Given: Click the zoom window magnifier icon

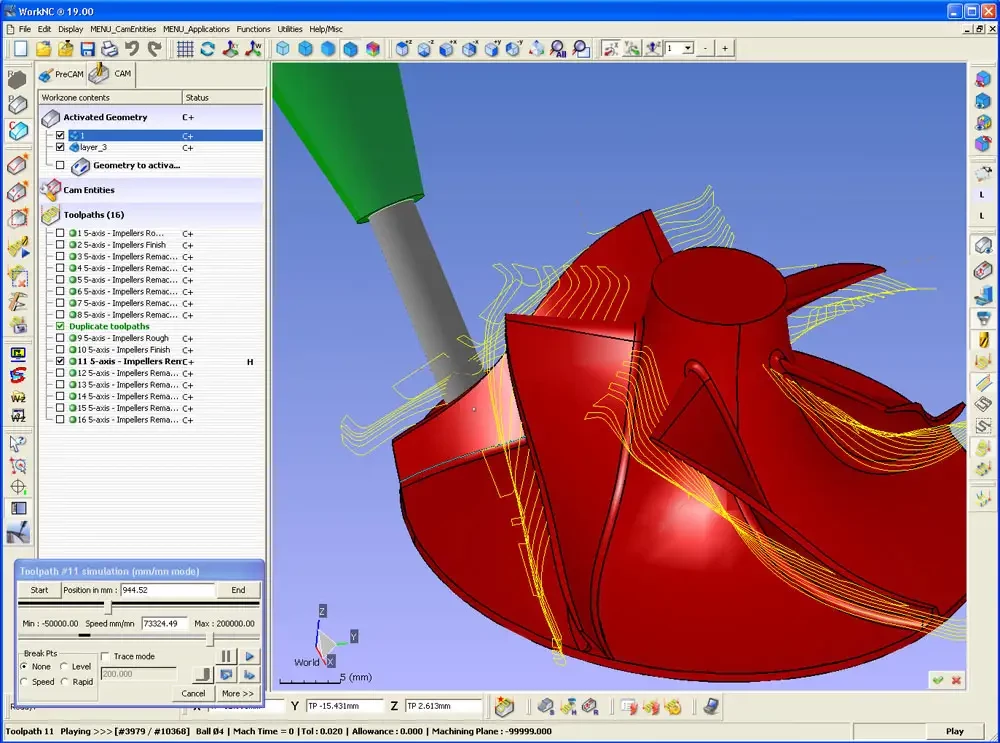Looking at the screenshot, I should point(580,48).
